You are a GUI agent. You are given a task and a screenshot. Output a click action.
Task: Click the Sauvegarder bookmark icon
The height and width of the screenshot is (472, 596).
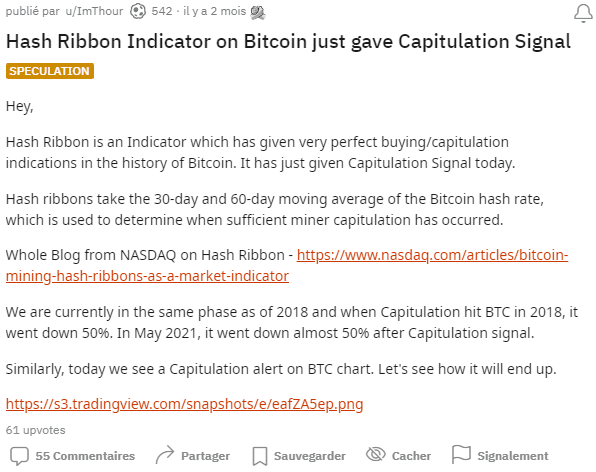pos(260,456)
